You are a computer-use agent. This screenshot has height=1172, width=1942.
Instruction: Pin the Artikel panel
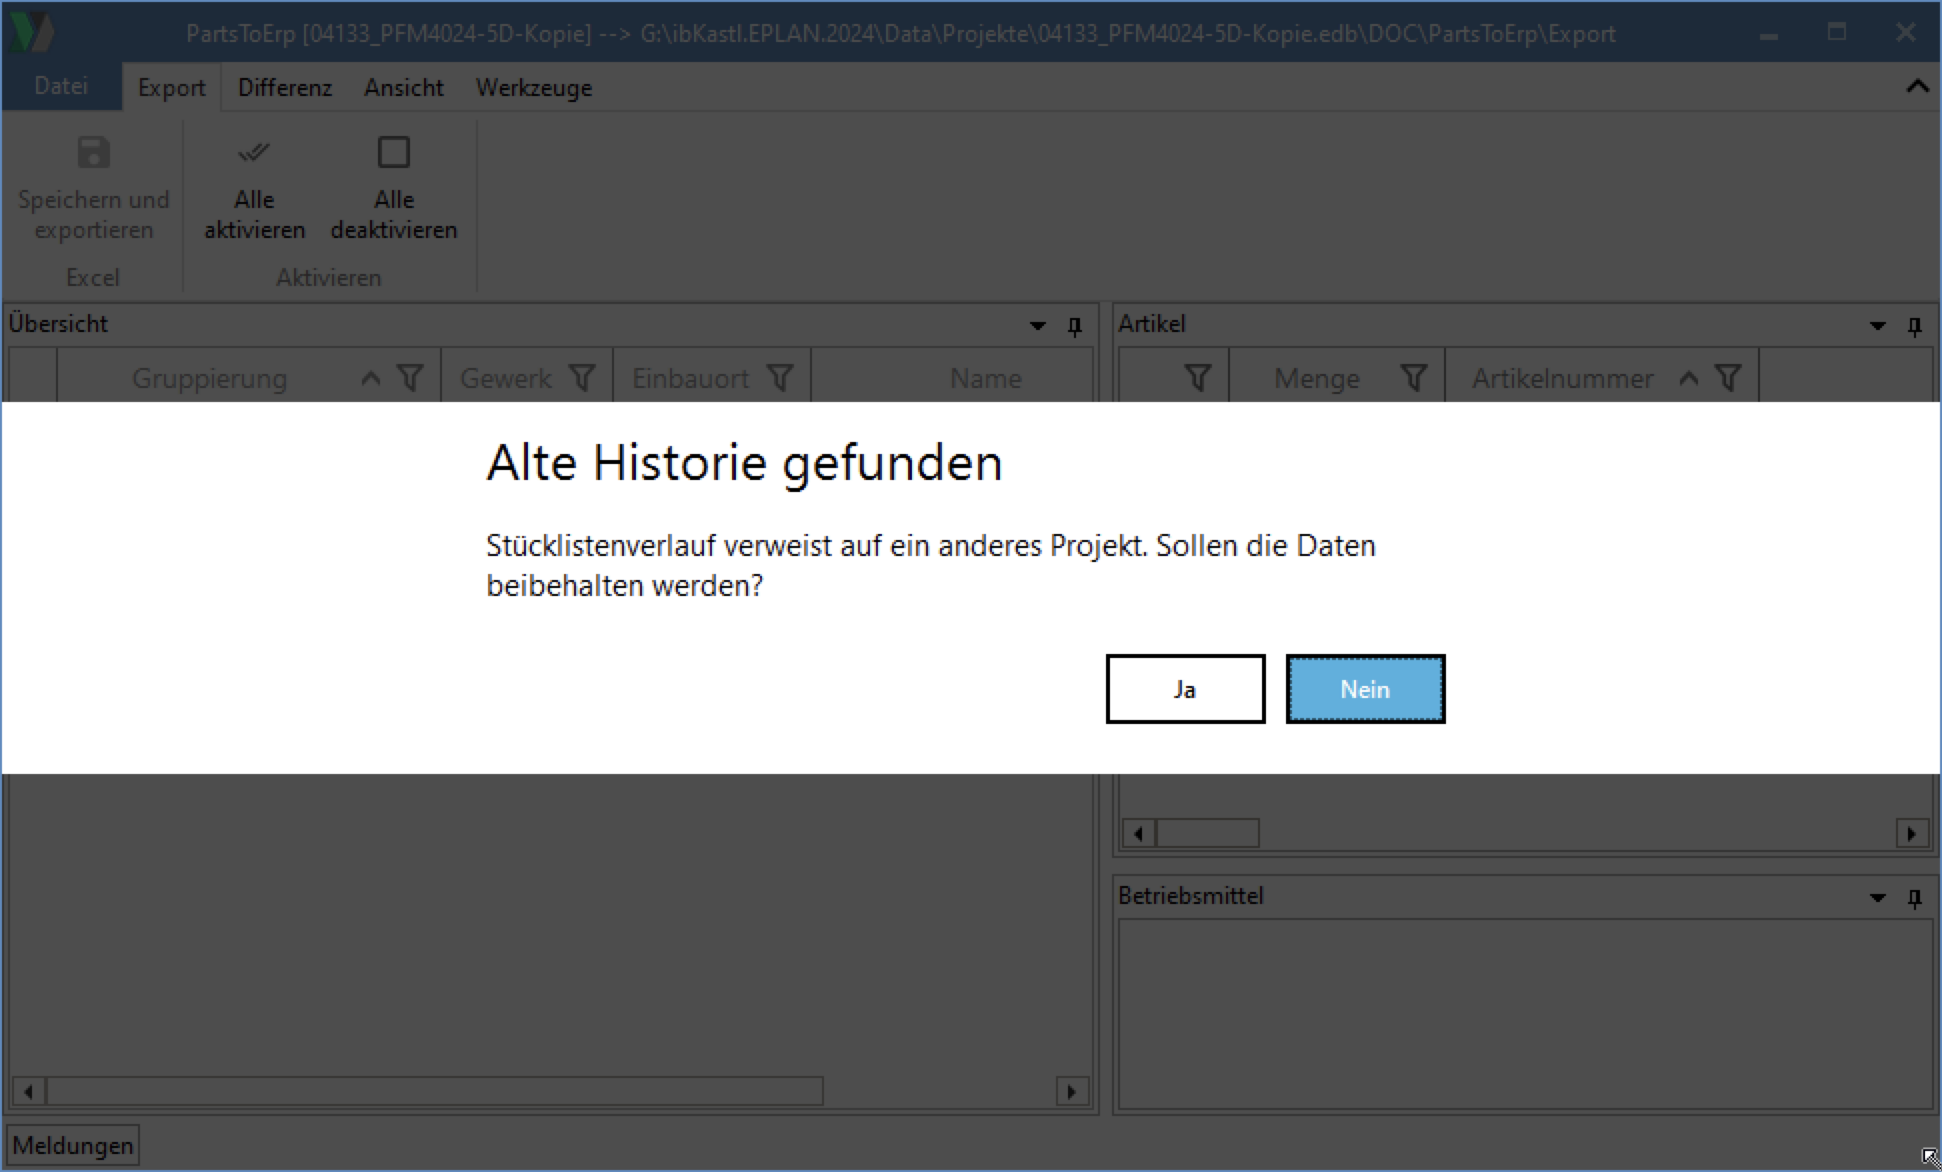coord(1914,326)
